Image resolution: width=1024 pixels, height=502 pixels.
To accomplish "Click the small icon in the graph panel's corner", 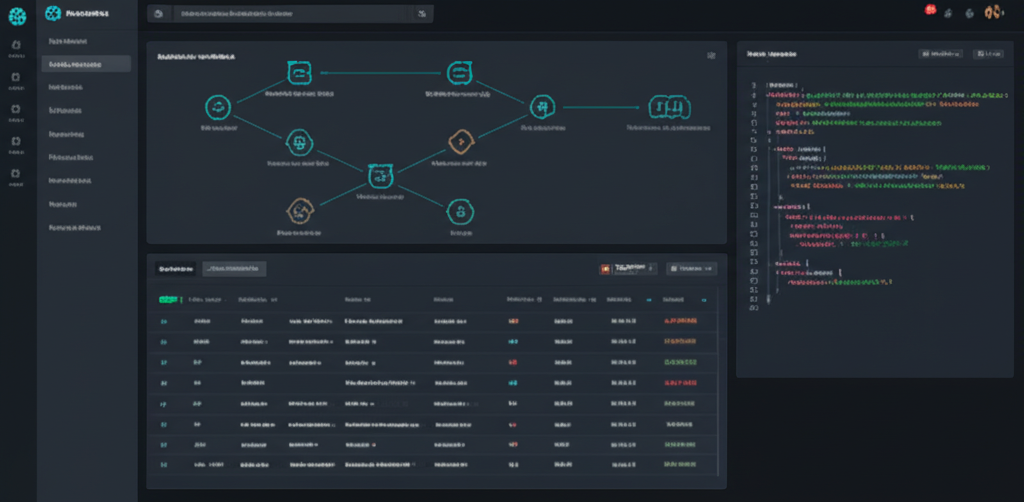I will click(711, 55).
